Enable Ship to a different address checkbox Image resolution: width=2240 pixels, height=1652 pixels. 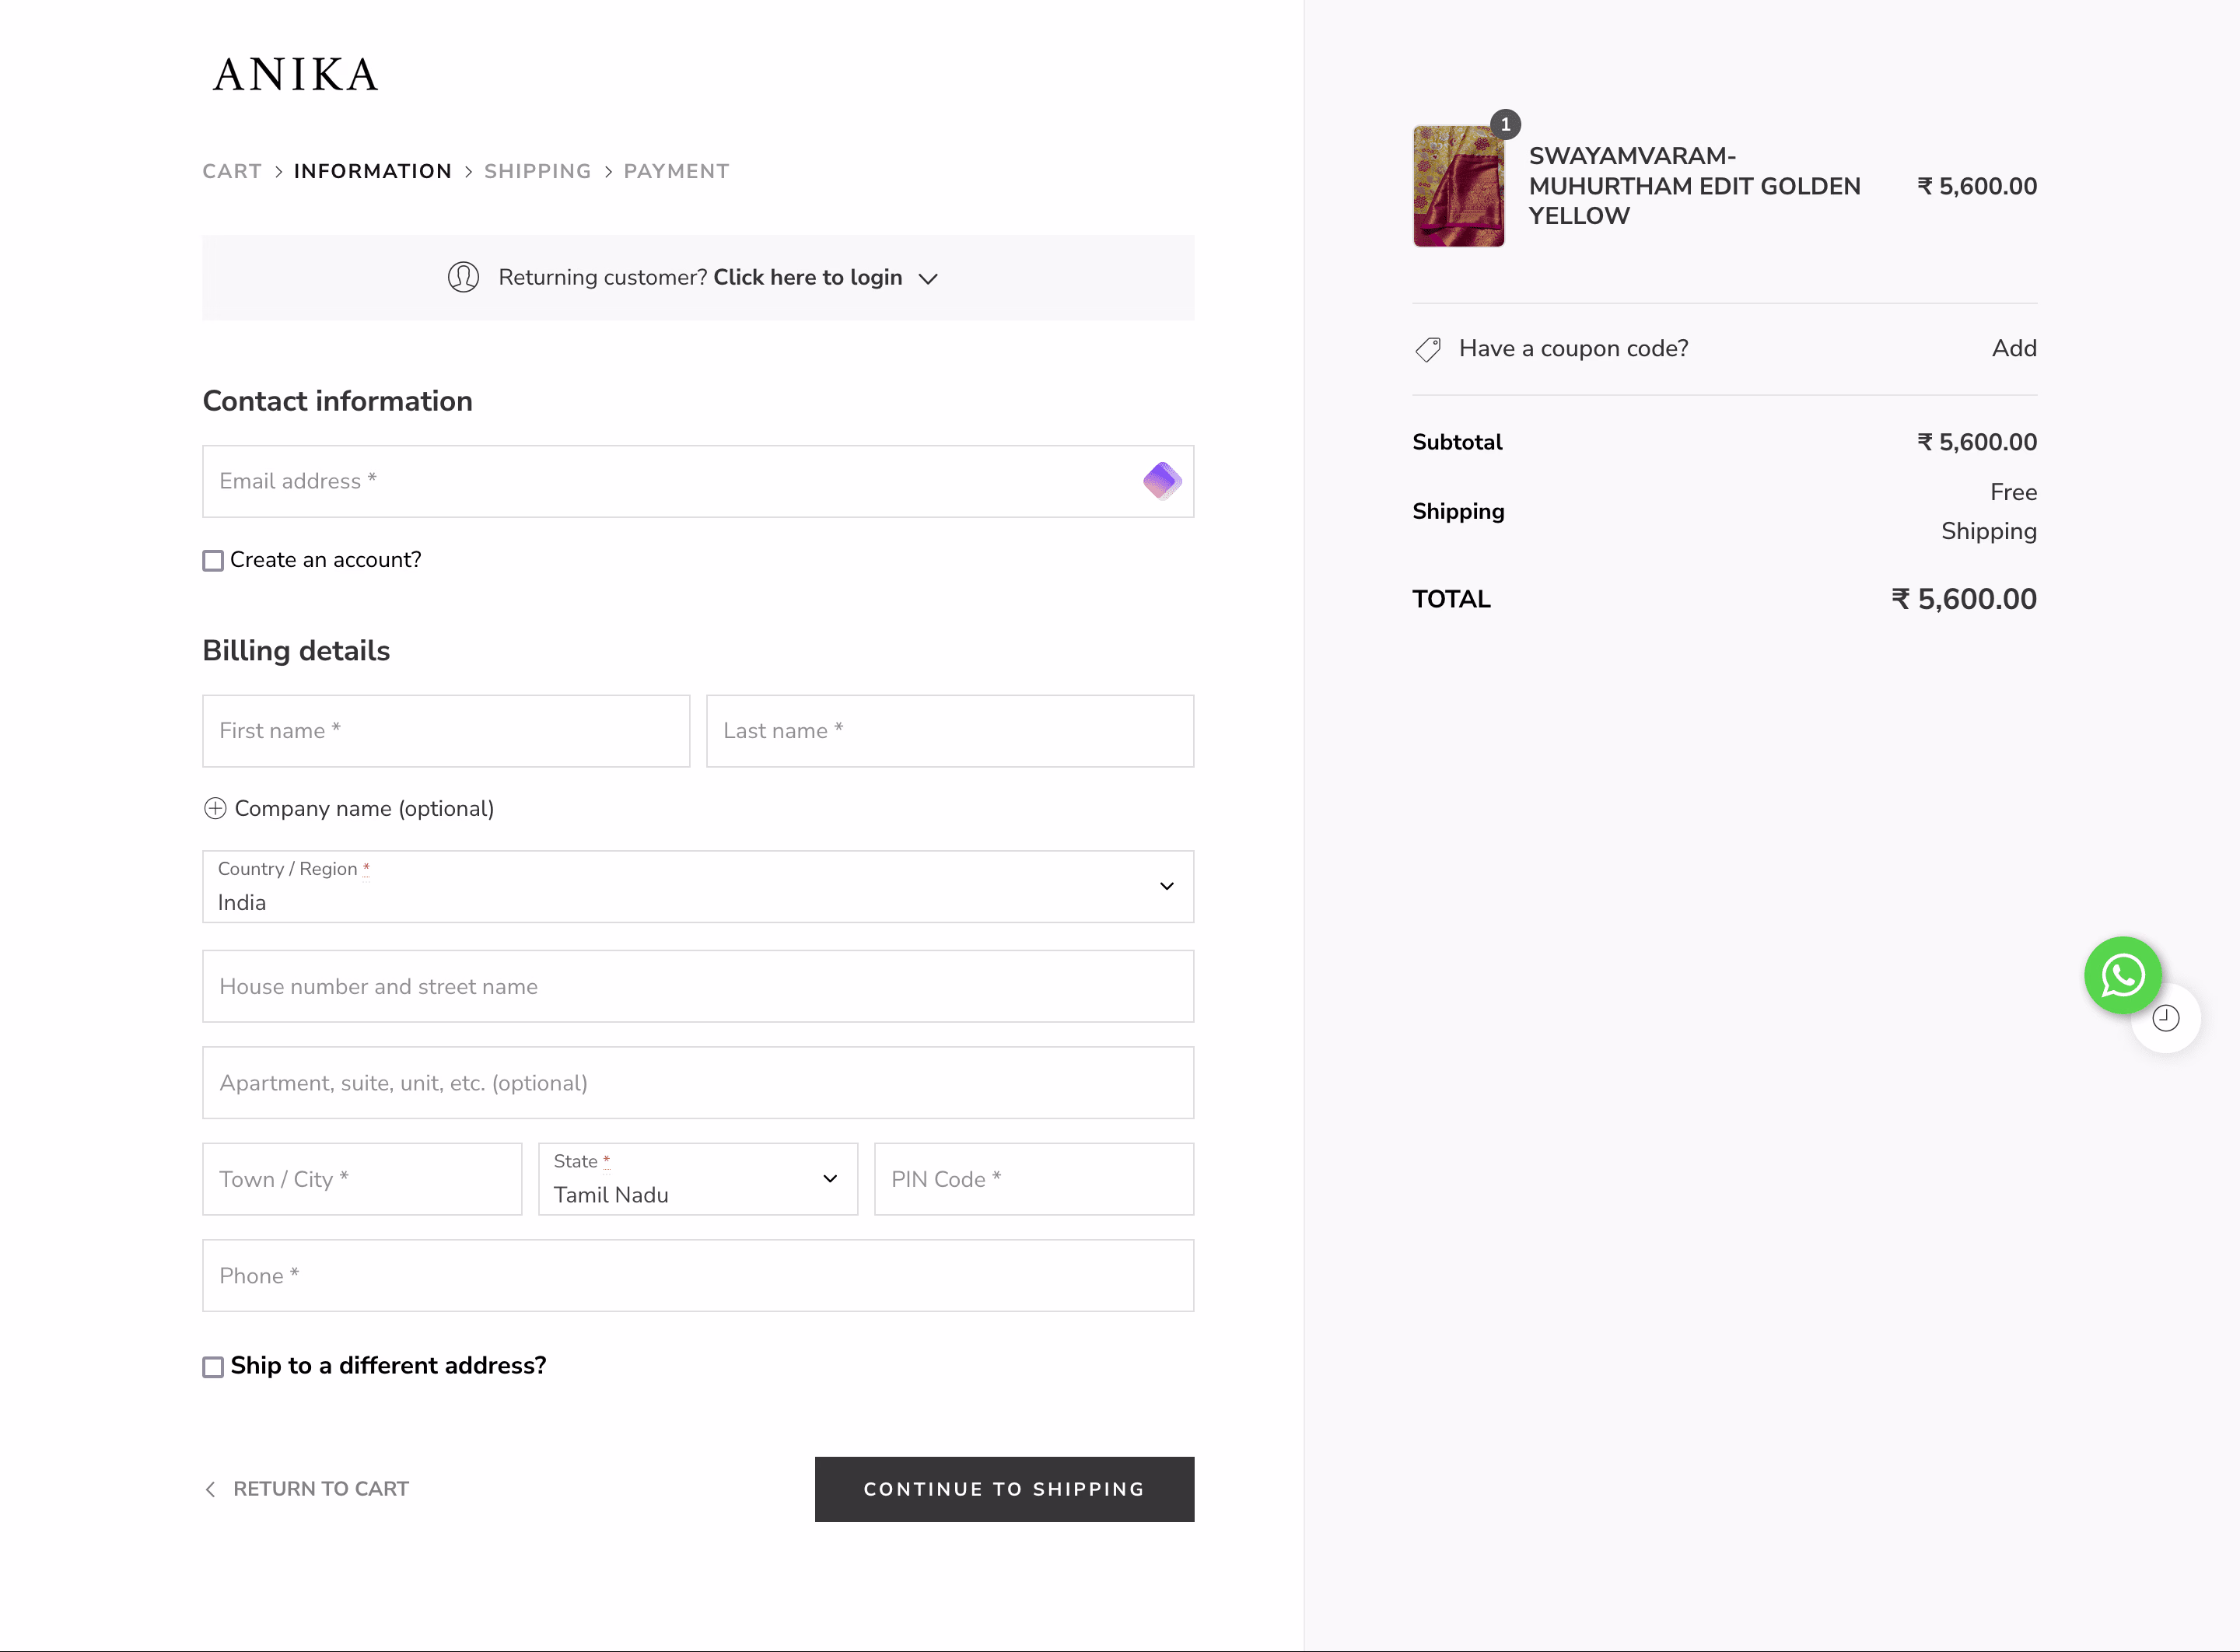pyautogui.click(x=213, y=1367)
